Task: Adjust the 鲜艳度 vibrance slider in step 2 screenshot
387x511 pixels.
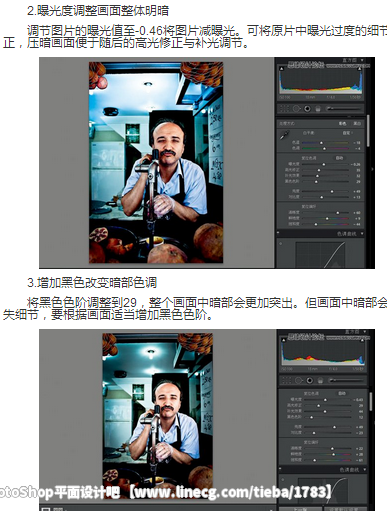Action: (326, 218)
